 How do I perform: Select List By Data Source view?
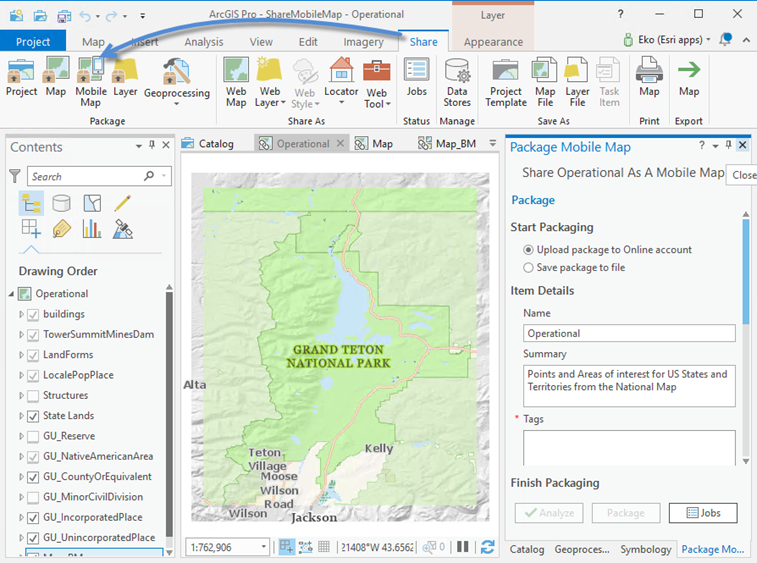[x=61, y=203]
